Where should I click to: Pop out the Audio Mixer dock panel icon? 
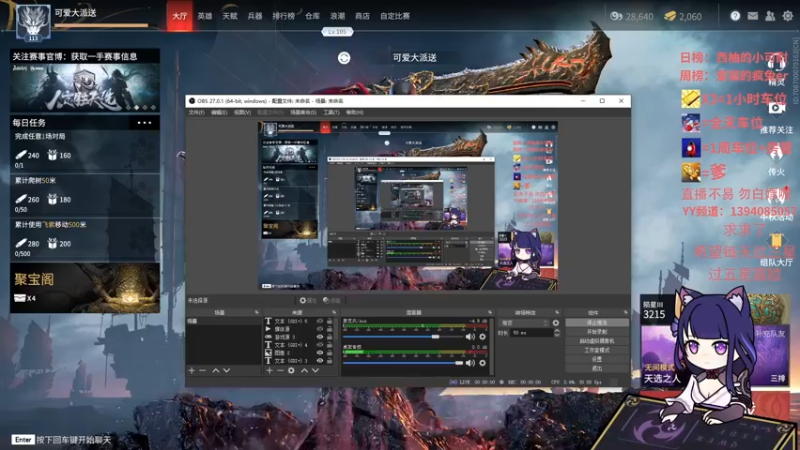point(490,312)
